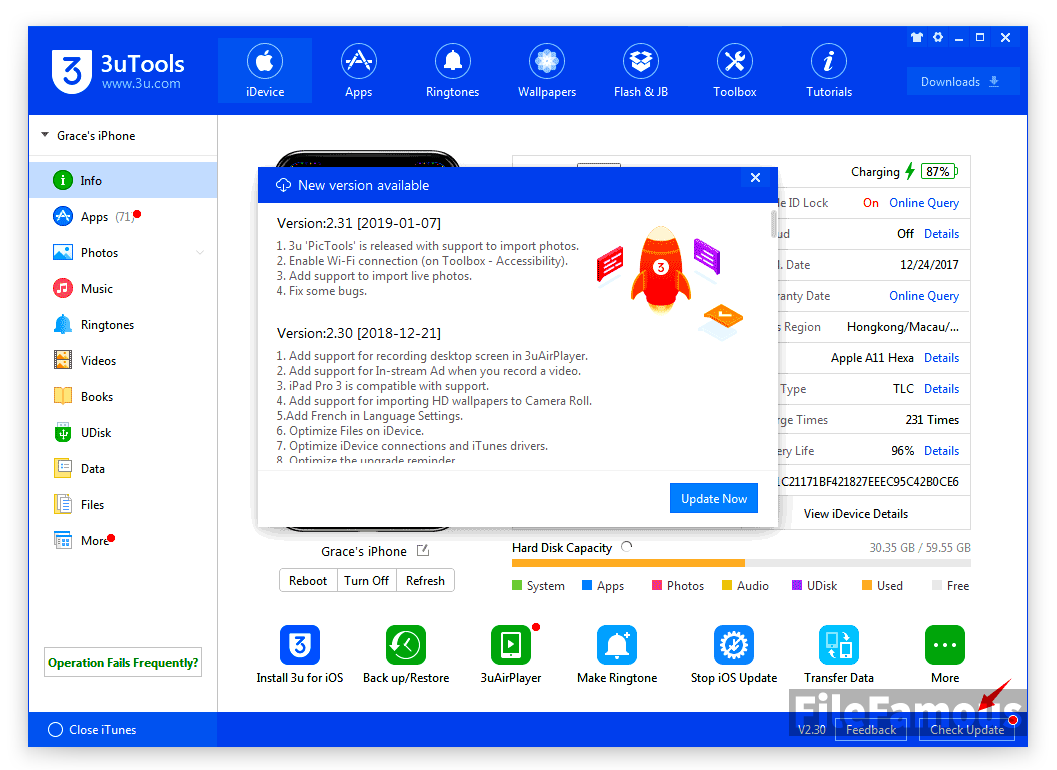The image size is (1057, 770).
Task: Open Ringtones in the sidebar
Action: (x=123, y=324)
